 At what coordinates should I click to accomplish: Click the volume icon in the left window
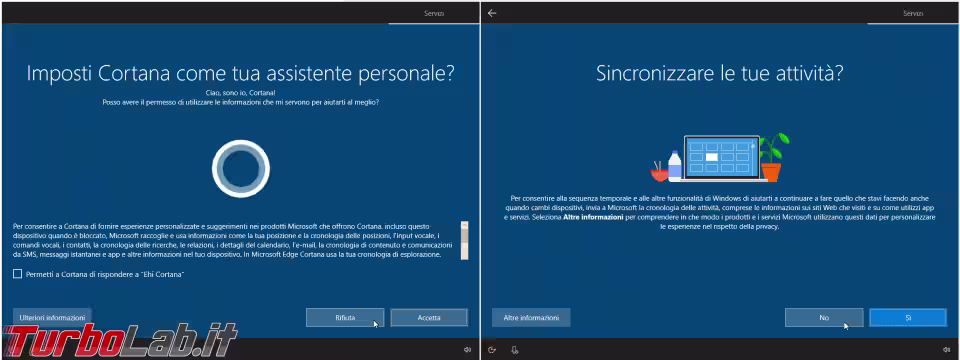467,350
